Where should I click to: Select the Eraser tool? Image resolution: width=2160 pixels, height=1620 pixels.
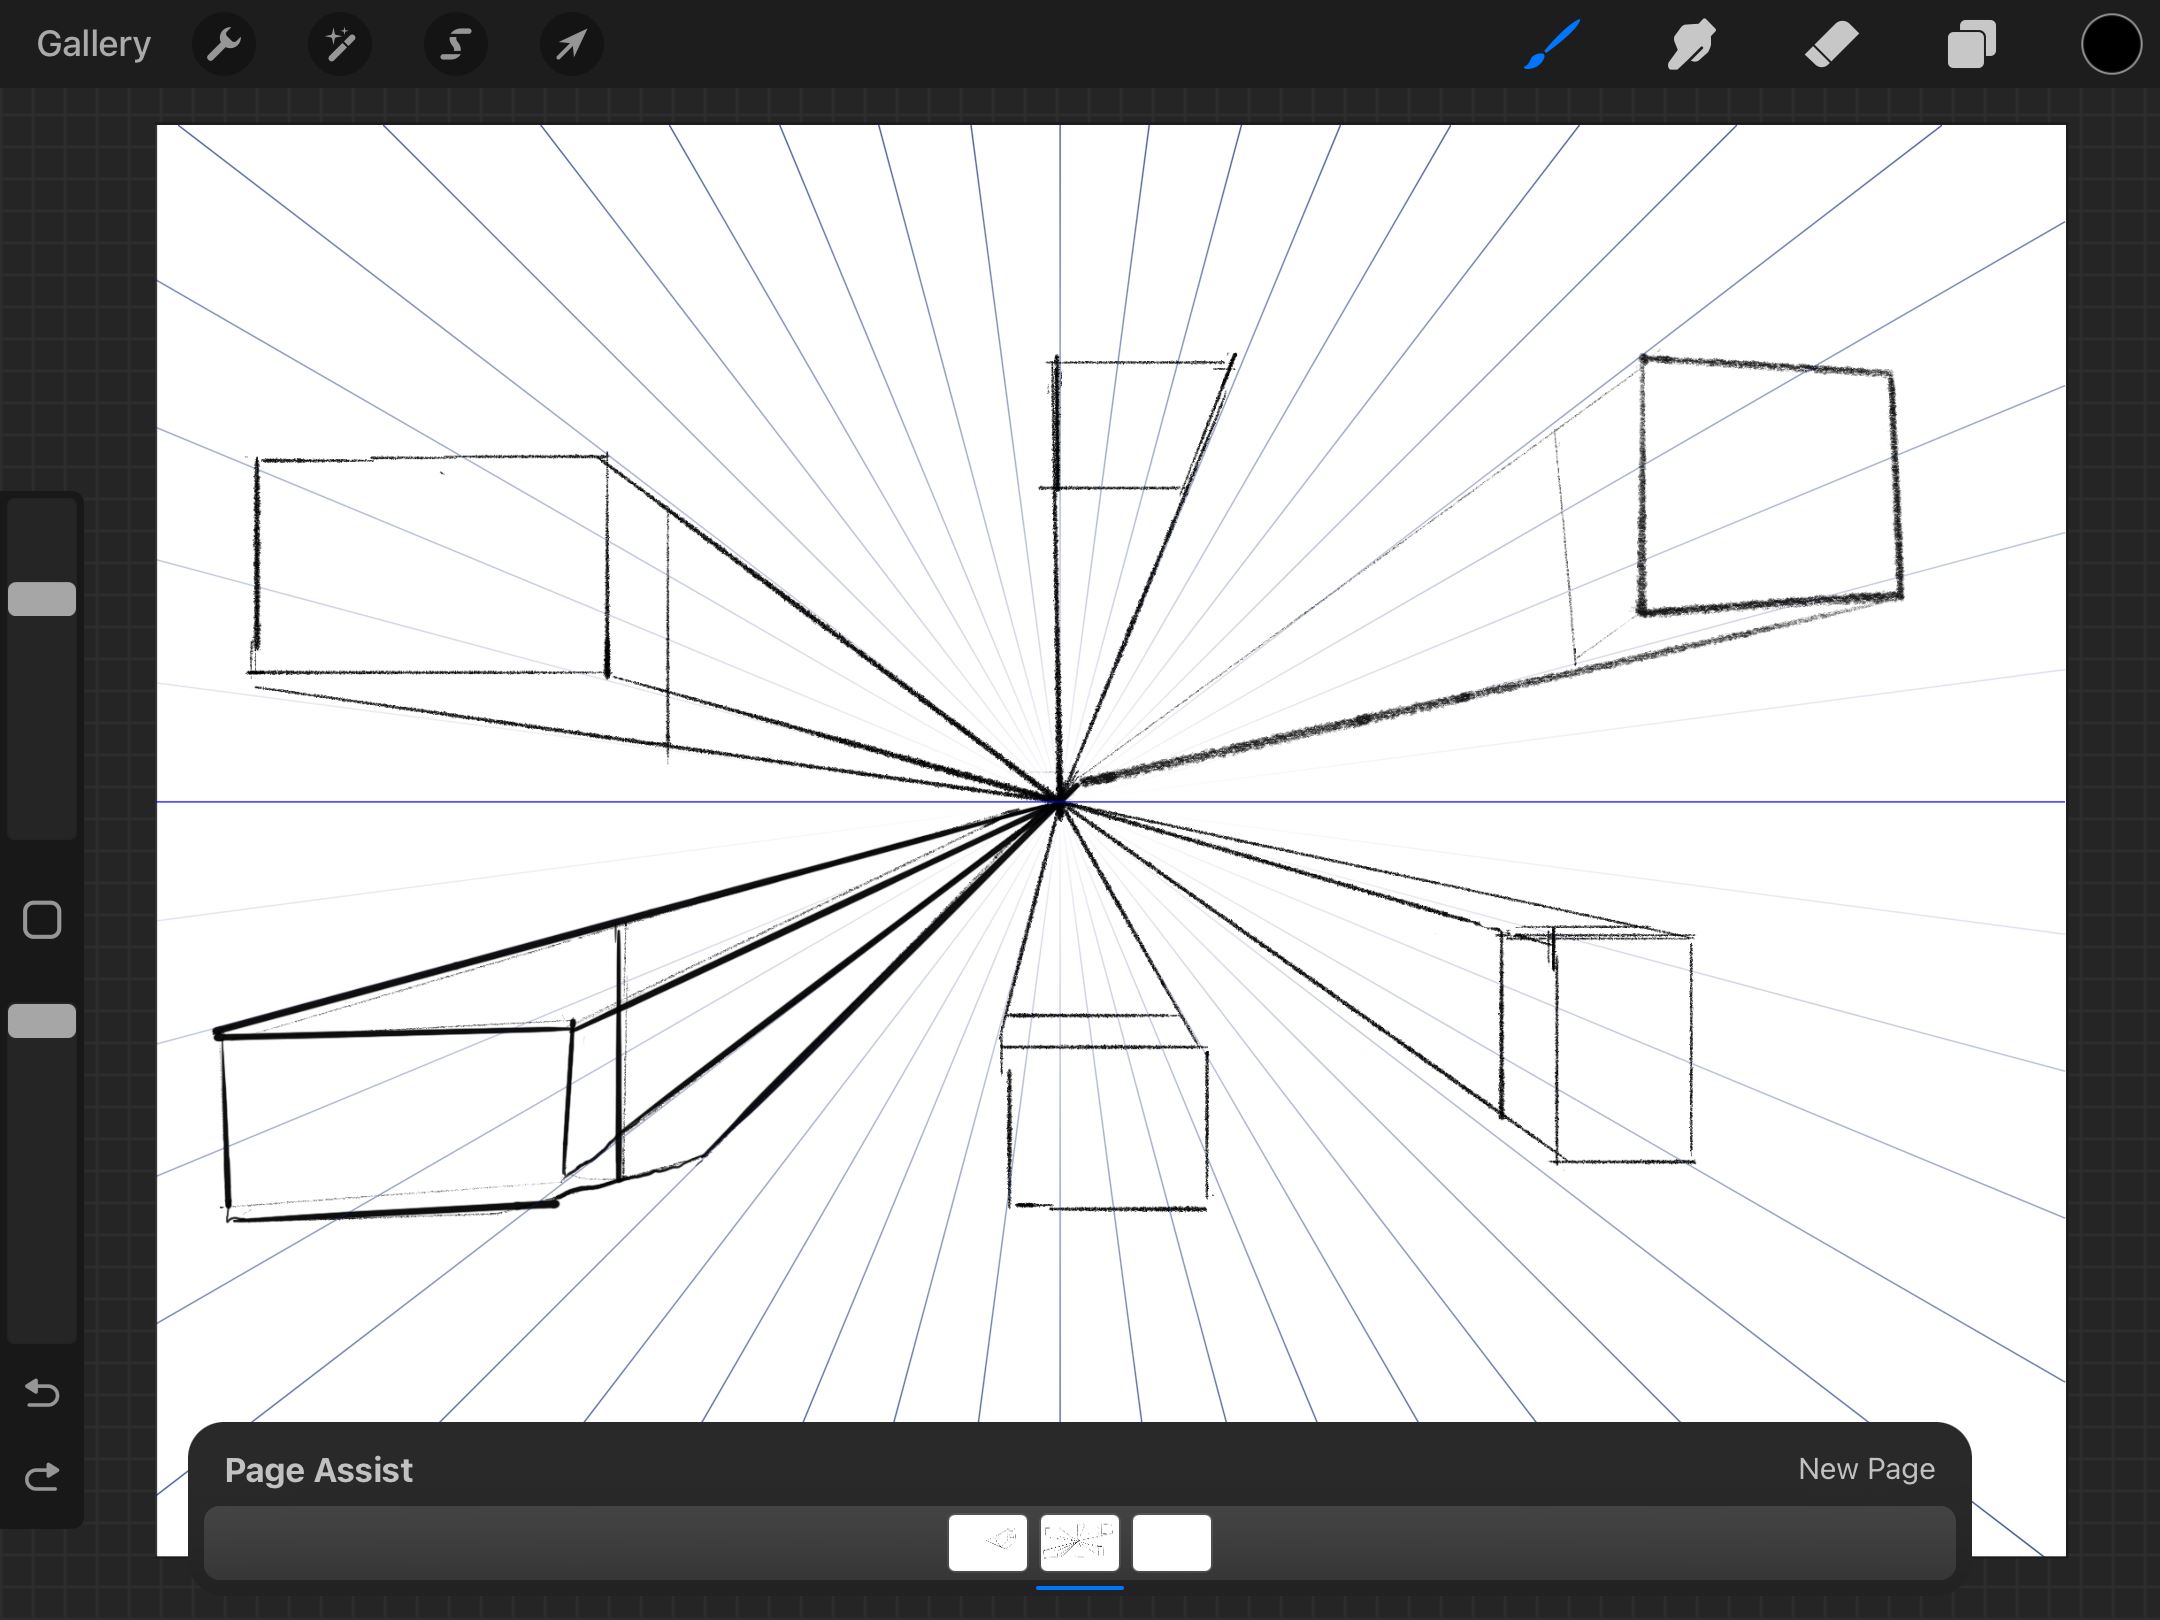click(x=1831, y=44)
